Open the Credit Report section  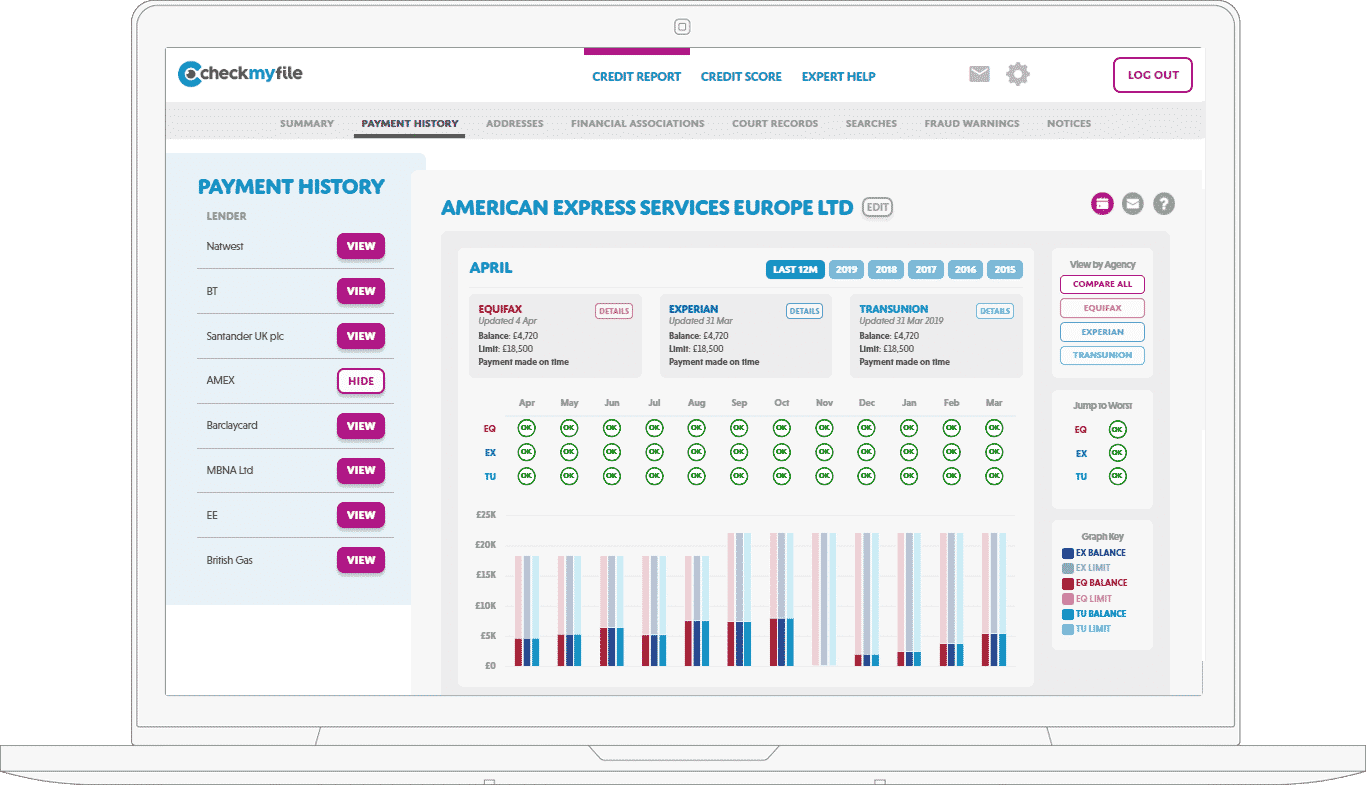[x=636, y=77]
